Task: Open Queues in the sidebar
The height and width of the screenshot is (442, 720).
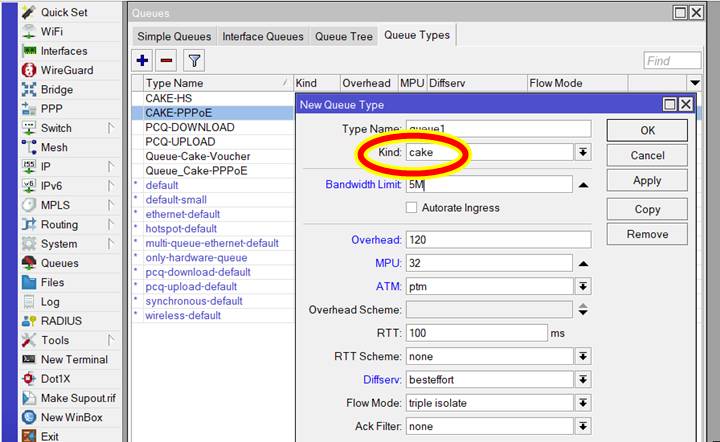Action: tap(60, 263)
